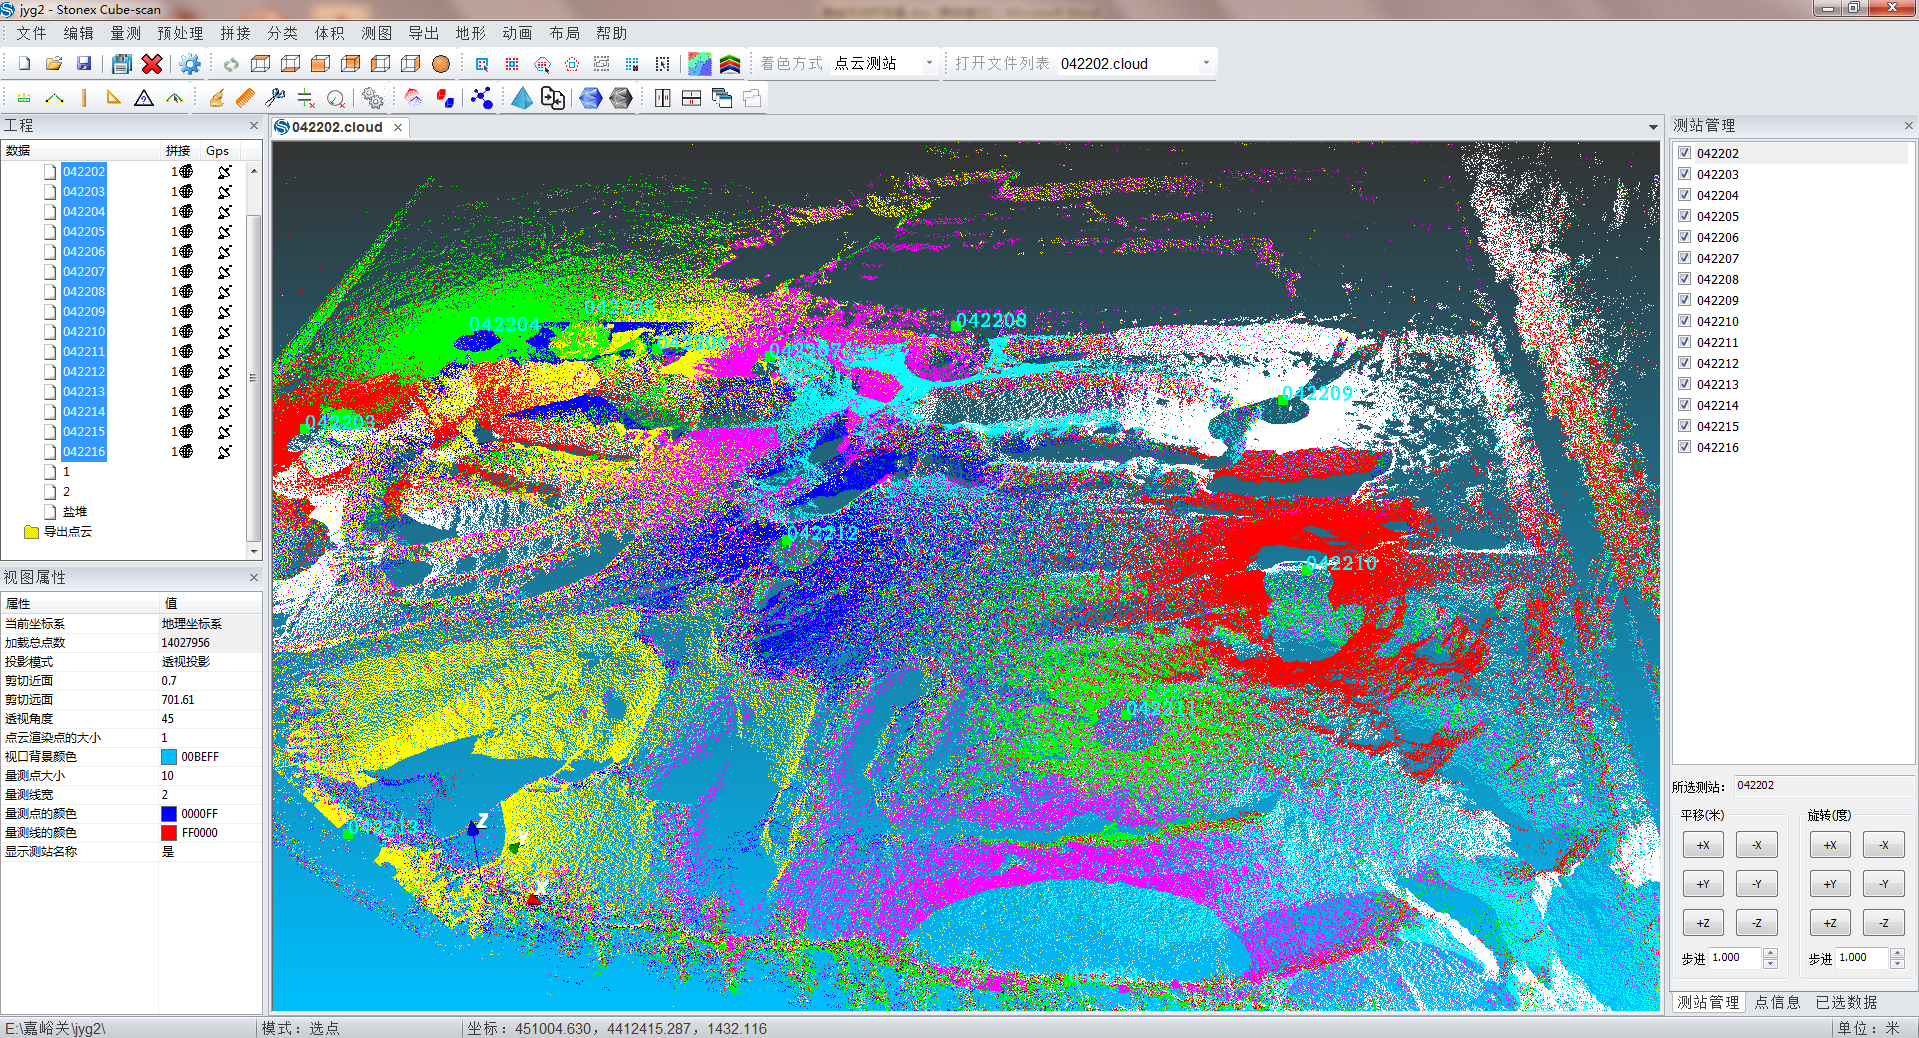Uncheck station 042205 checkbox
The width and height of the screenshot is (1919, 1038).
click(x=1685, y=216)
